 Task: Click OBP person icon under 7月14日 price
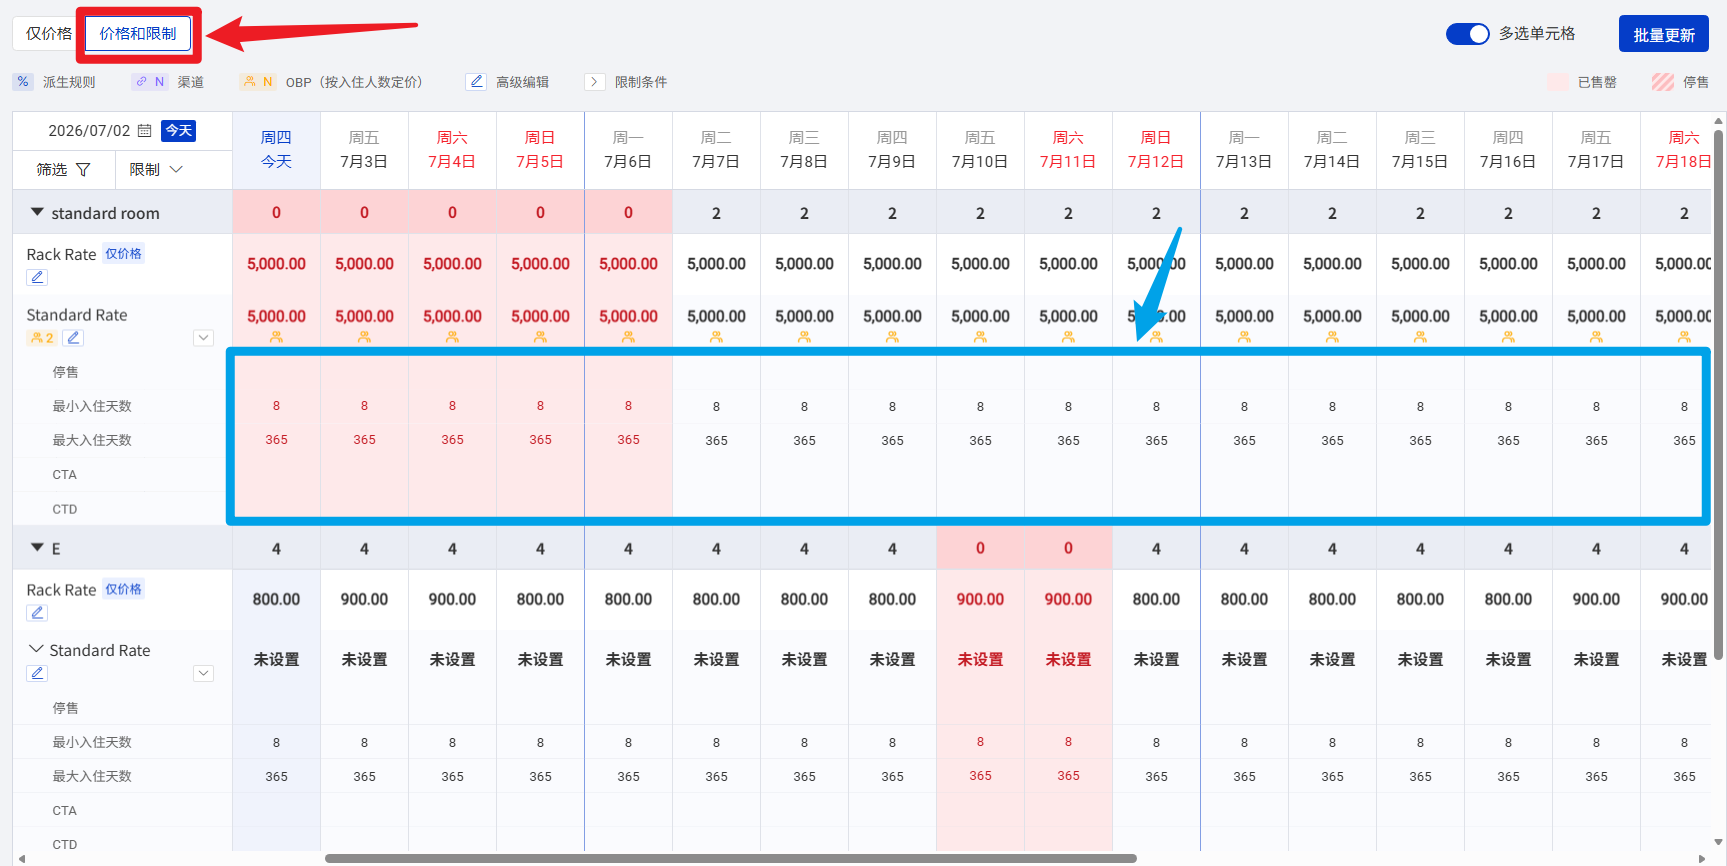pos(1332,338)
